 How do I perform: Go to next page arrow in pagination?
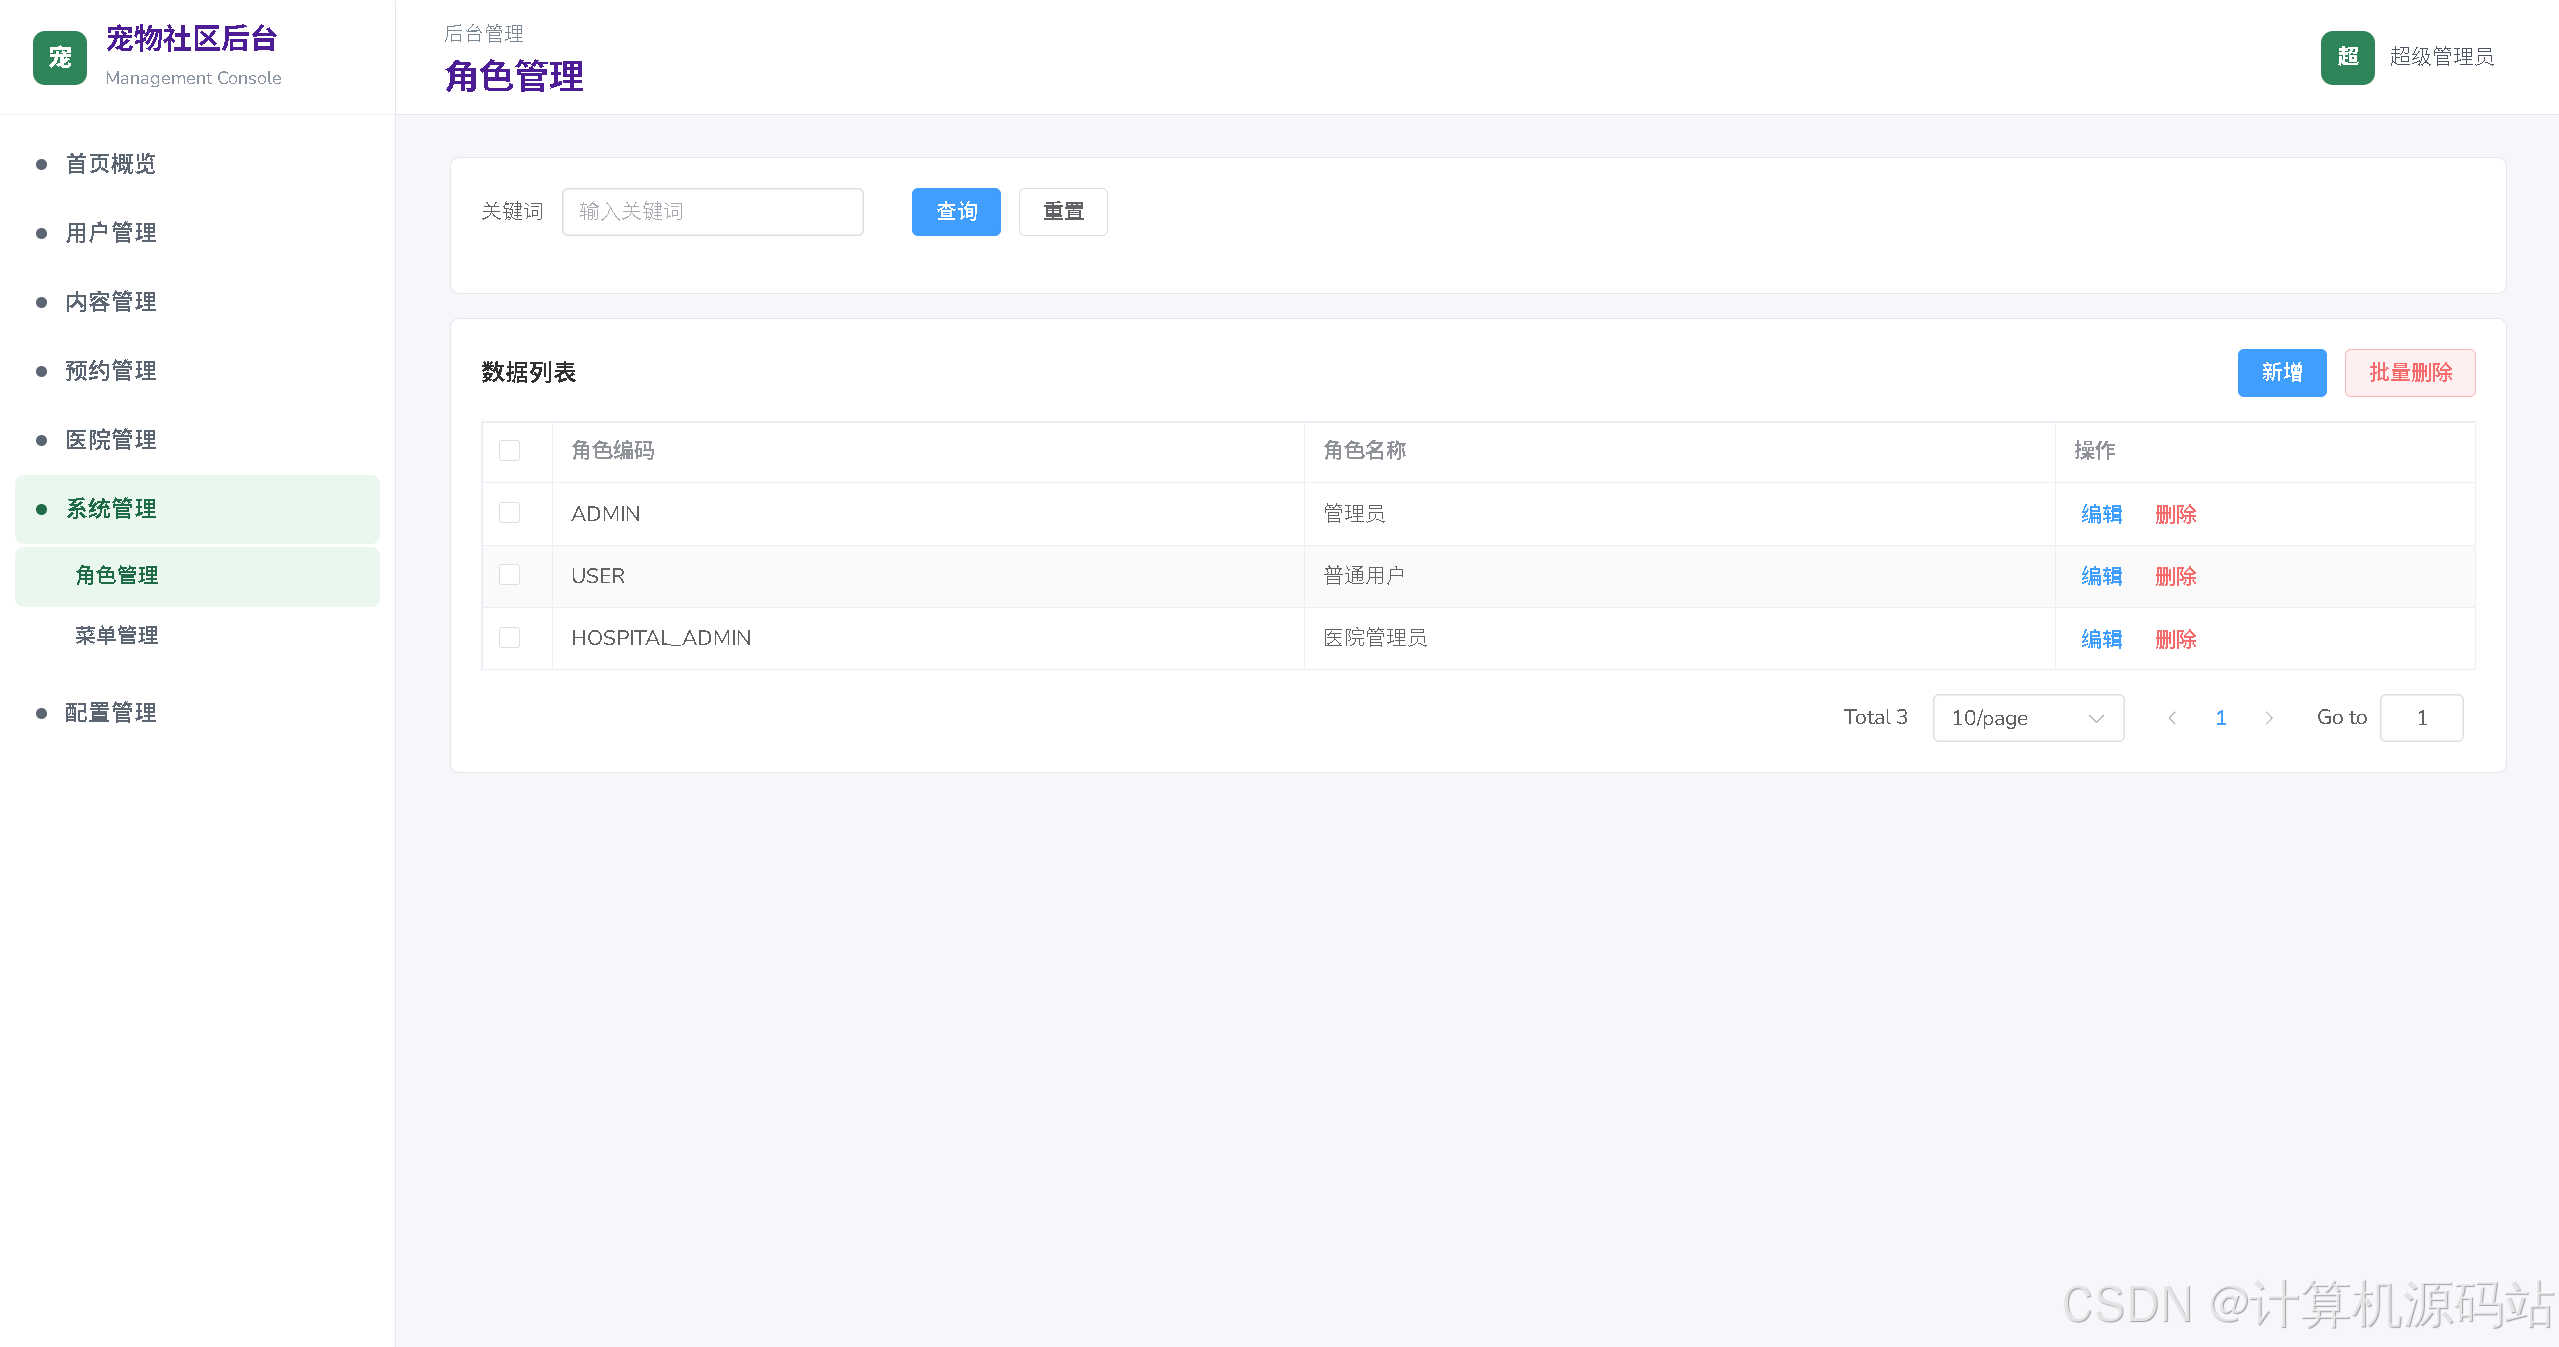pos(2269,718)
